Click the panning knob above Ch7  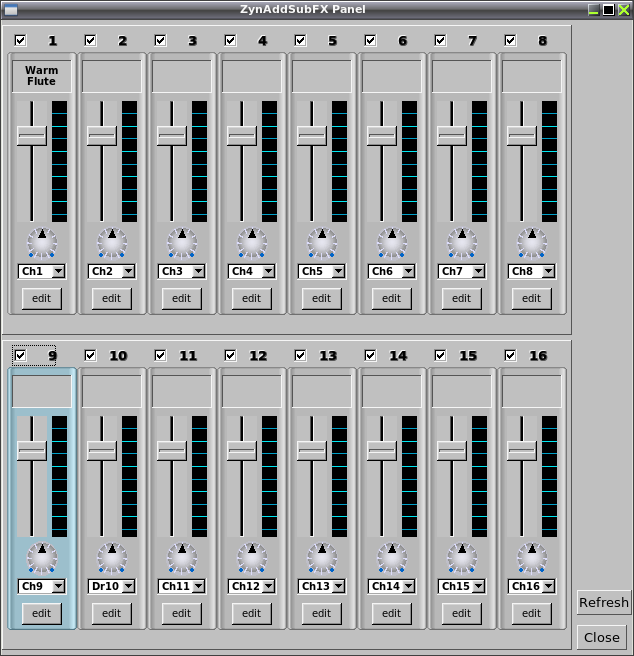click(462, 243)
